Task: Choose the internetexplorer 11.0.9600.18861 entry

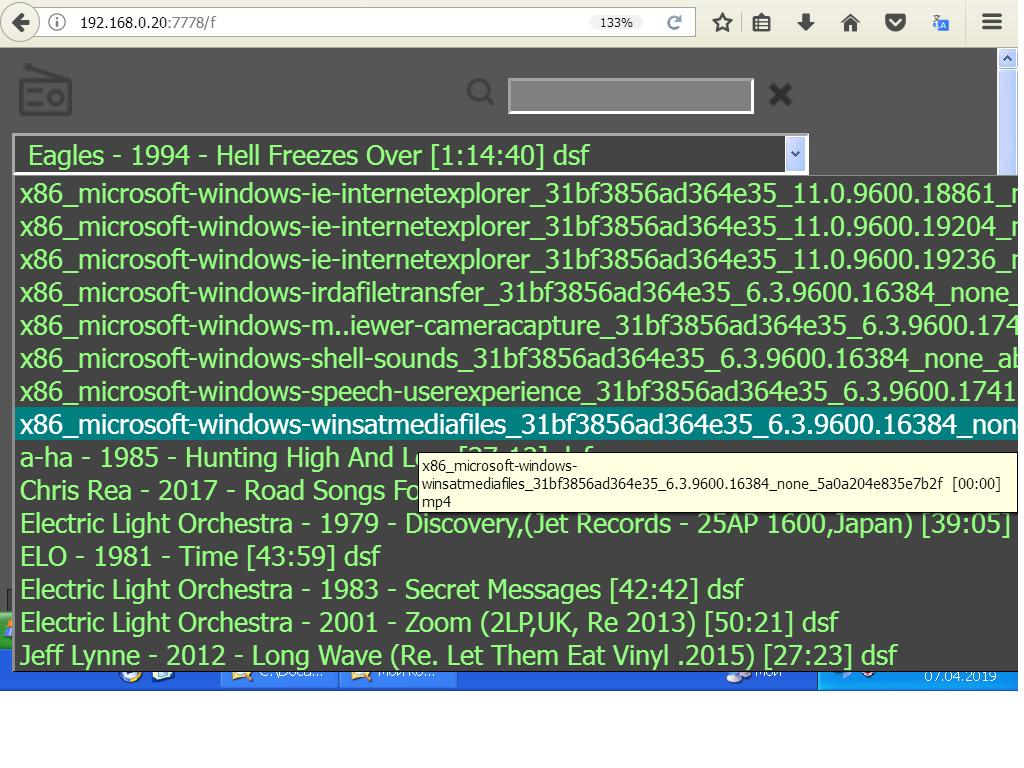Action: [x=516, y=193]
